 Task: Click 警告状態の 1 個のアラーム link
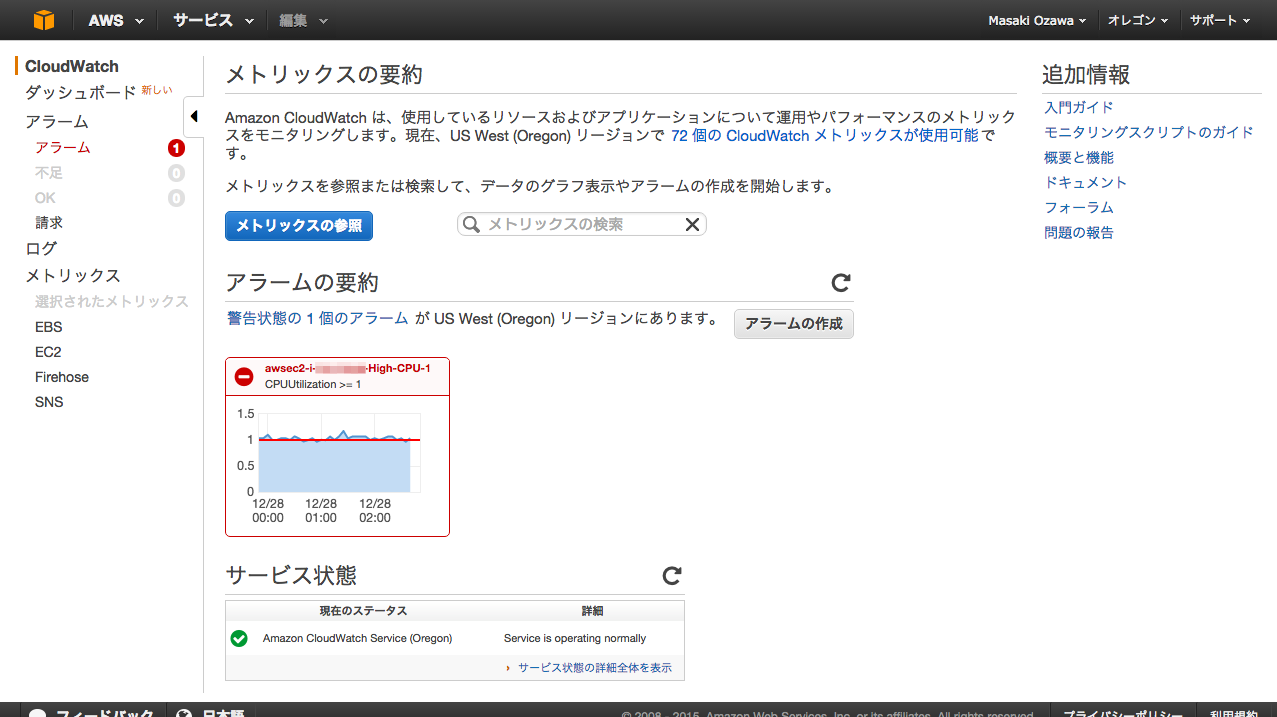(318, 318)
